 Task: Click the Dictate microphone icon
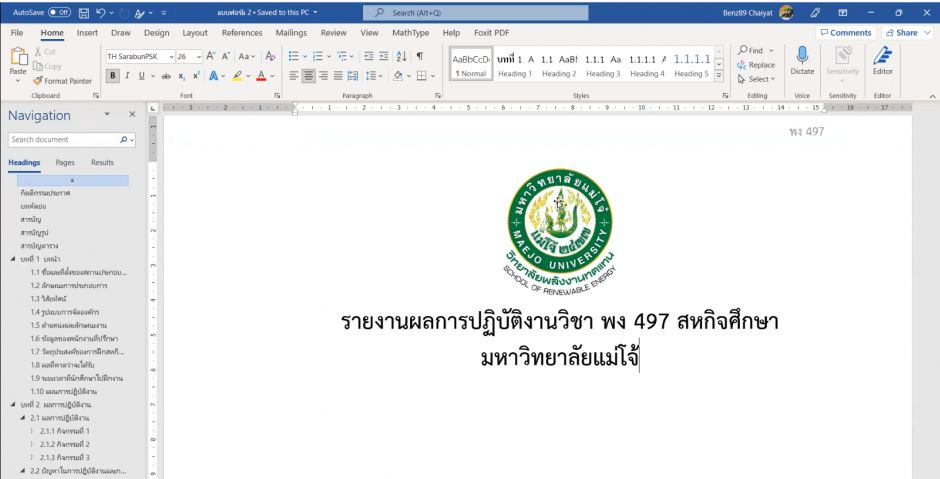(802, 56)
